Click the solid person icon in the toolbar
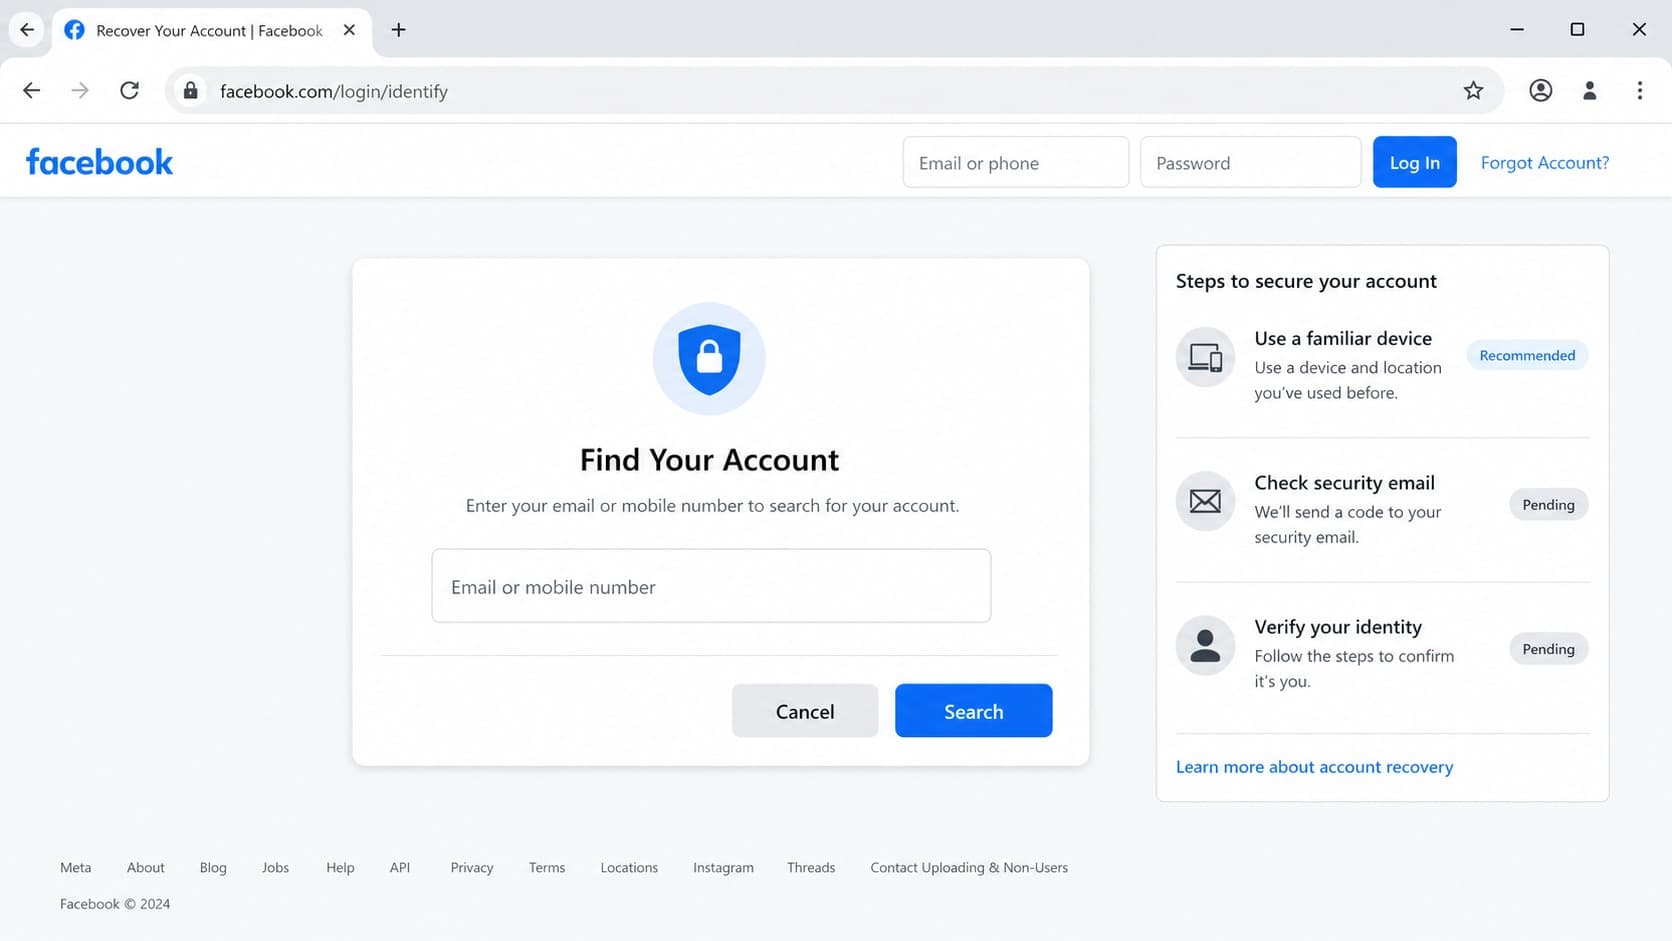1672x941 pixels. click(x=1589, y=91)
